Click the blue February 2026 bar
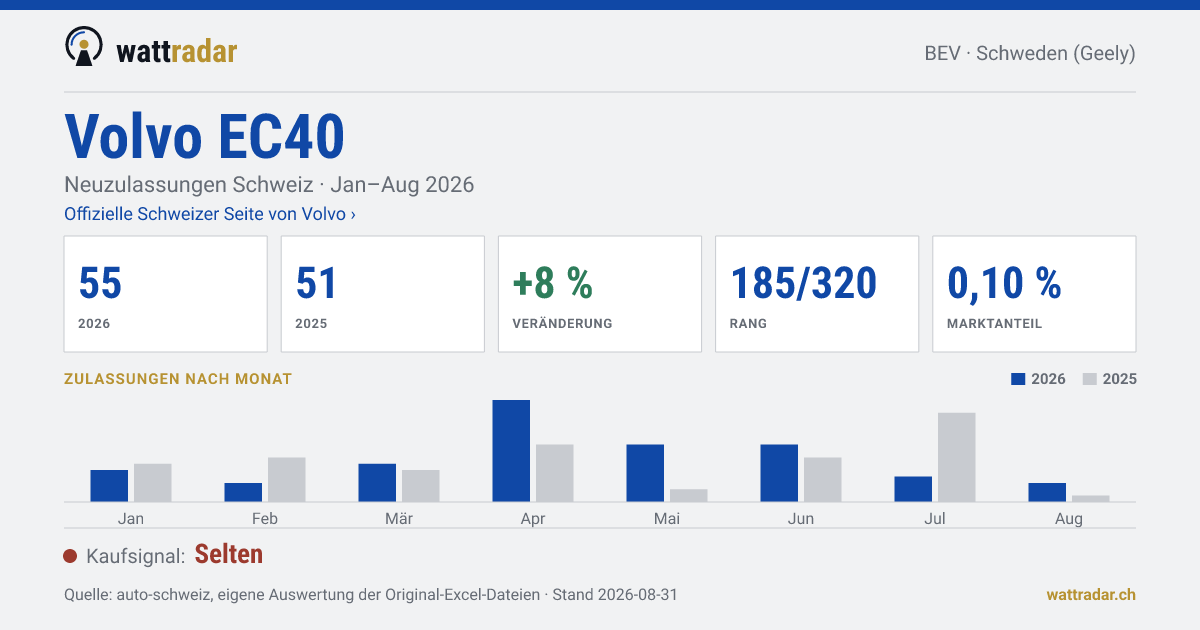Screen dimensions: 1200x630 243,492
